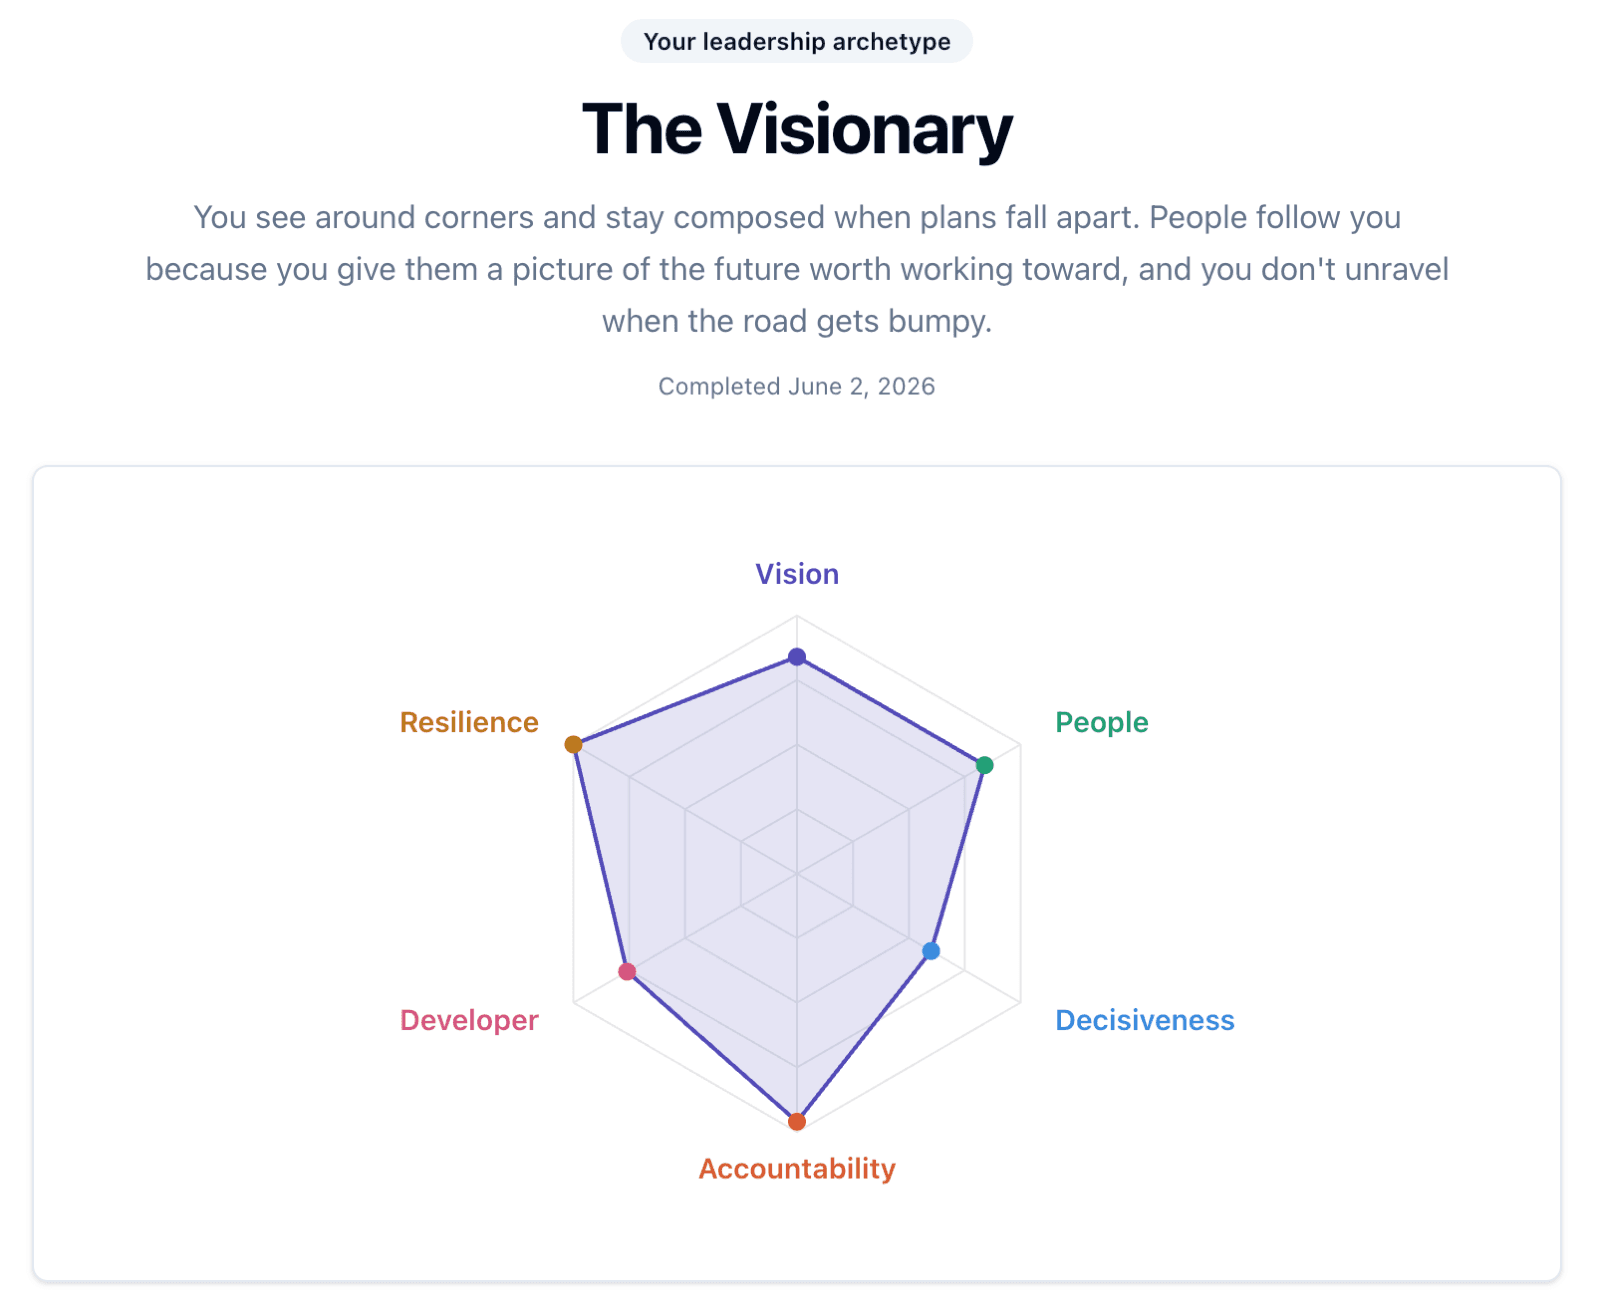Select the Developer axis label

click(469, 1020)
